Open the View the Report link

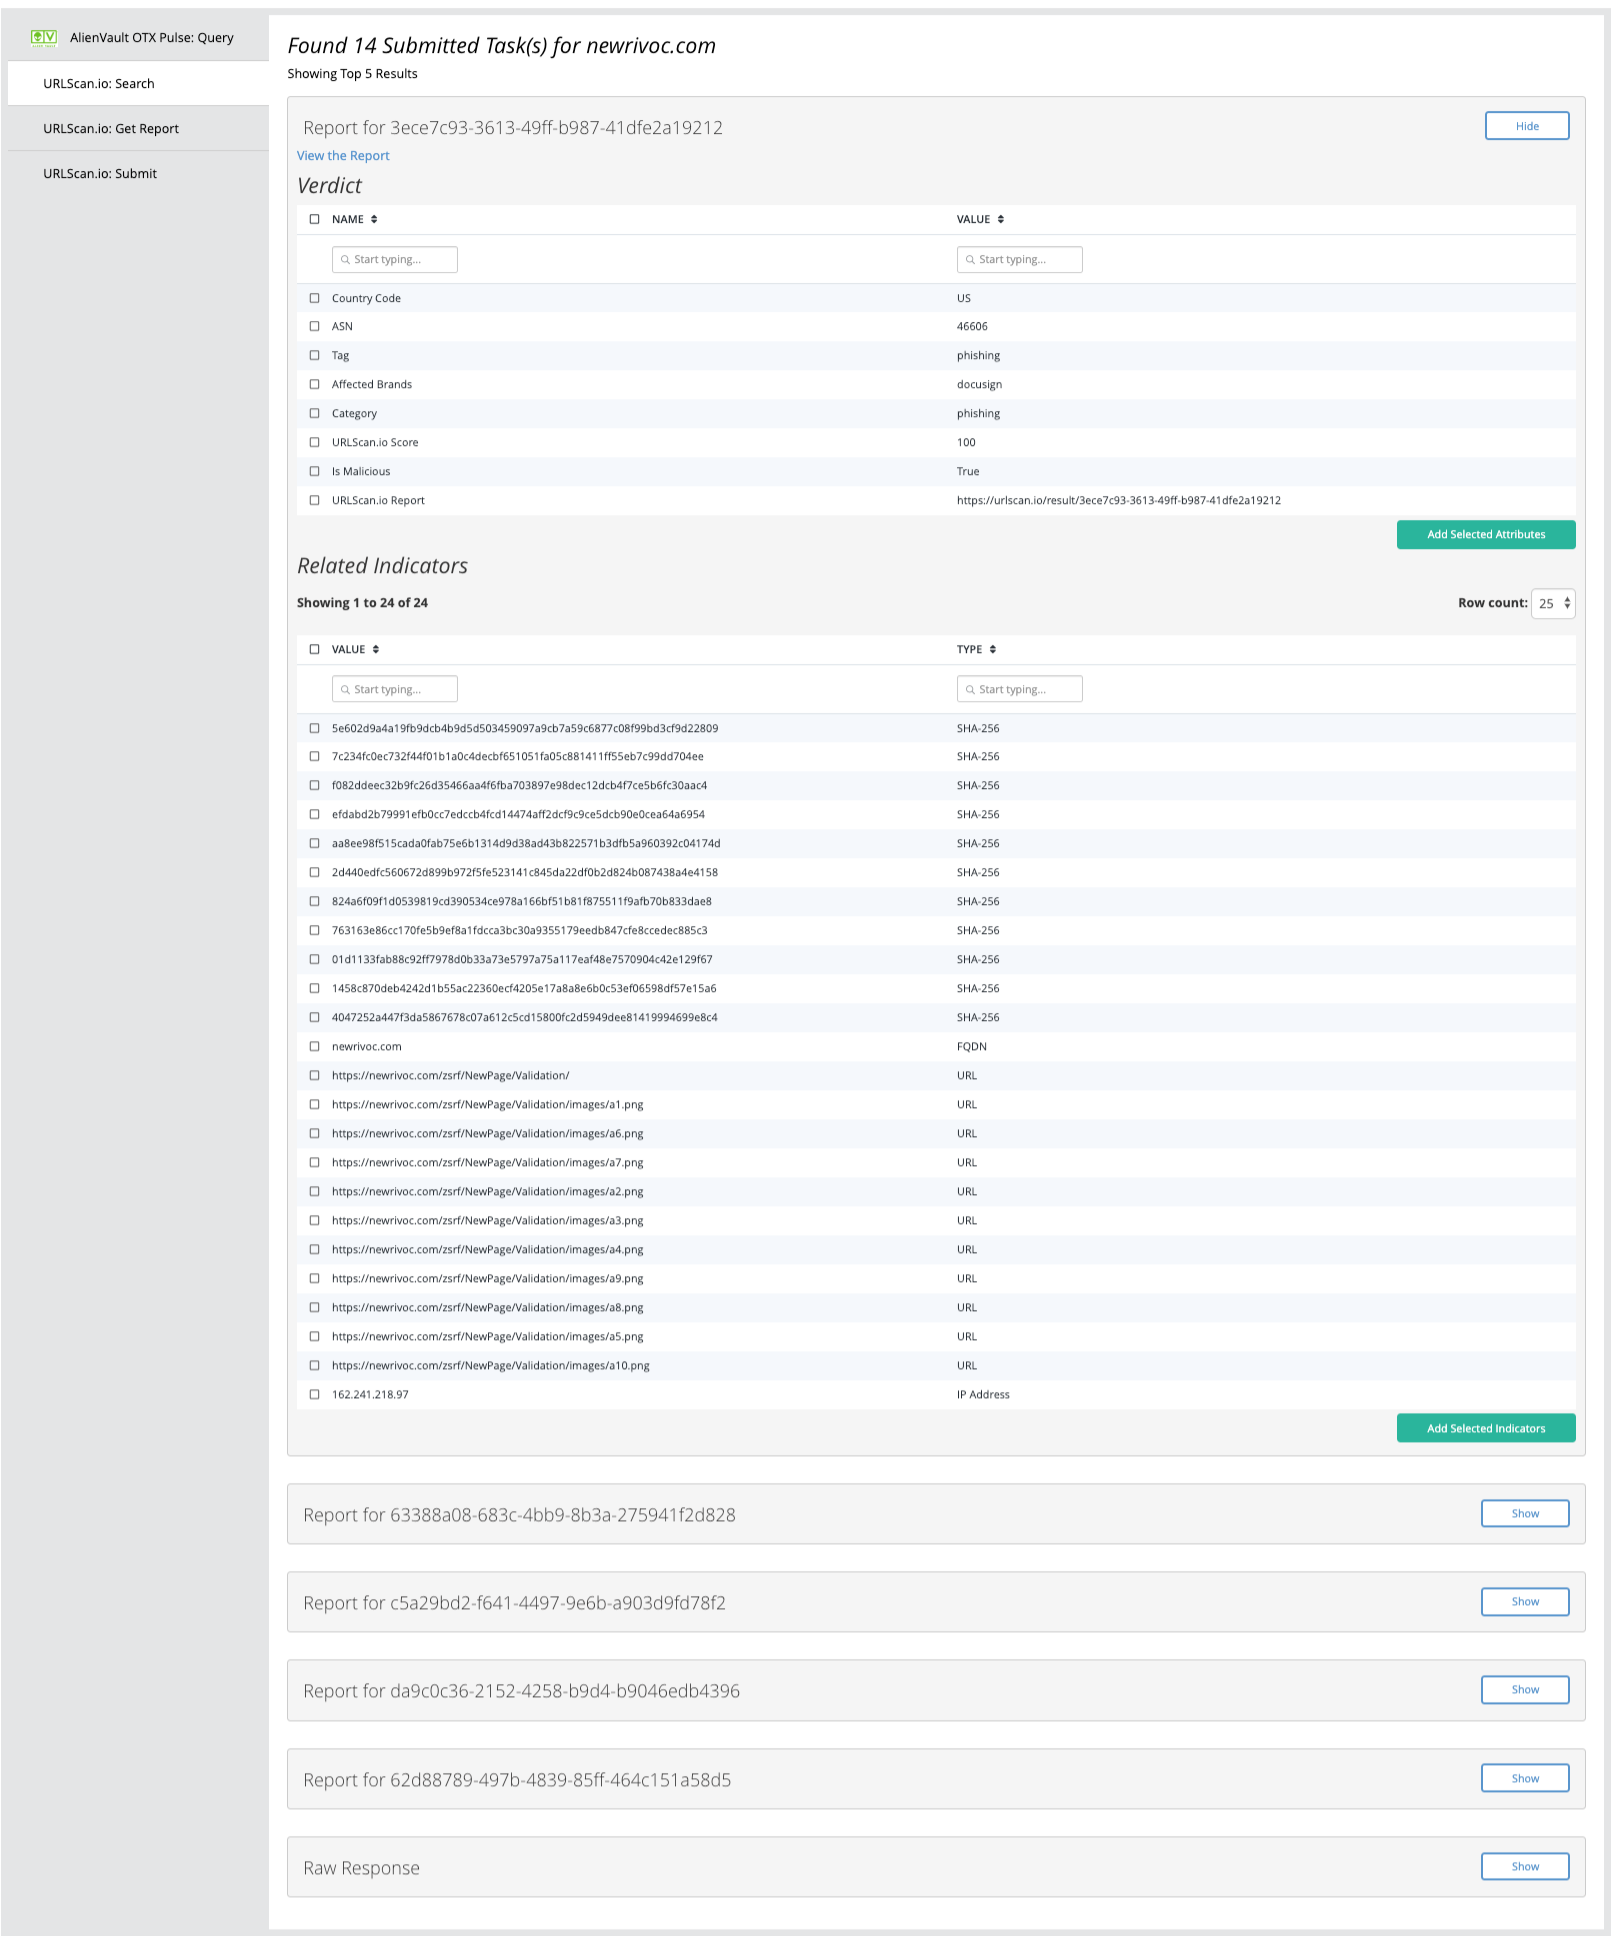click(x=343, y=155)
